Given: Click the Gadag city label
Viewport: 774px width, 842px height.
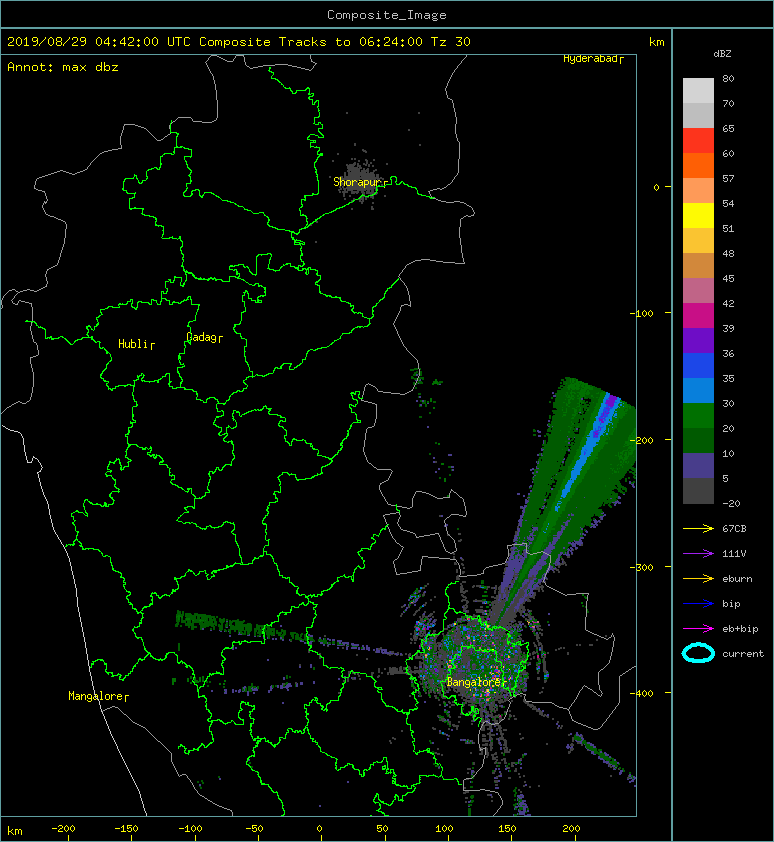Looking at the screenshot, I should pyautogui.click(x=201, y=337).
